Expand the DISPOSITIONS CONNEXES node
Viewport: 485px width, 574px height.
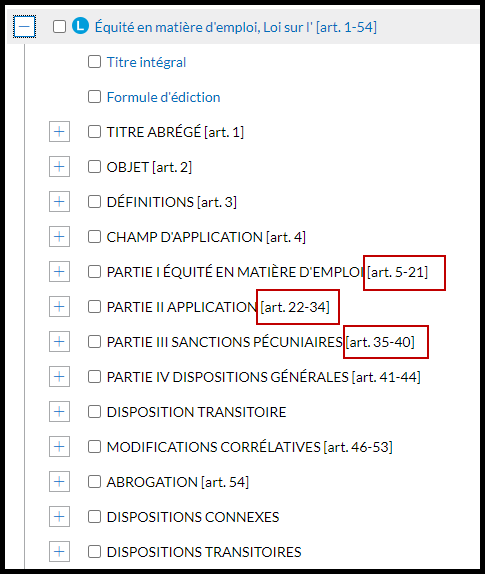(59, 517)
